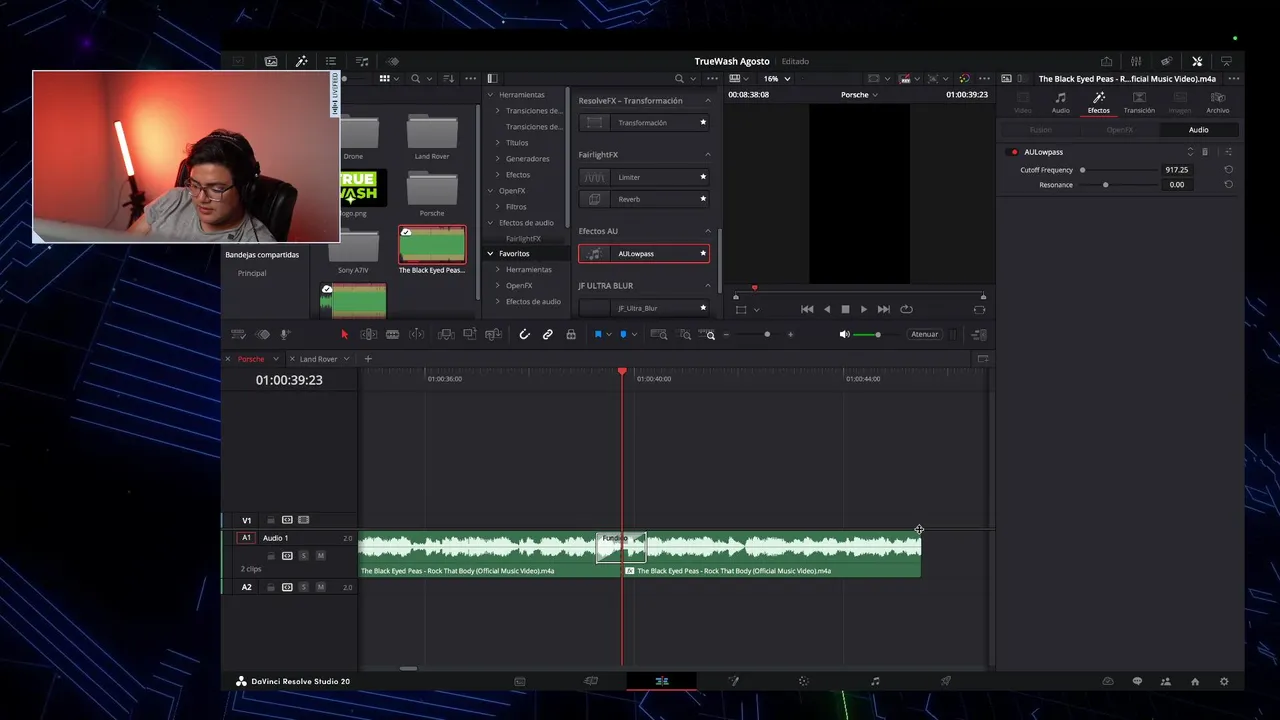The image size is (1280, 720).
Task: Click the Stop playback button
Action: point(845,309)
